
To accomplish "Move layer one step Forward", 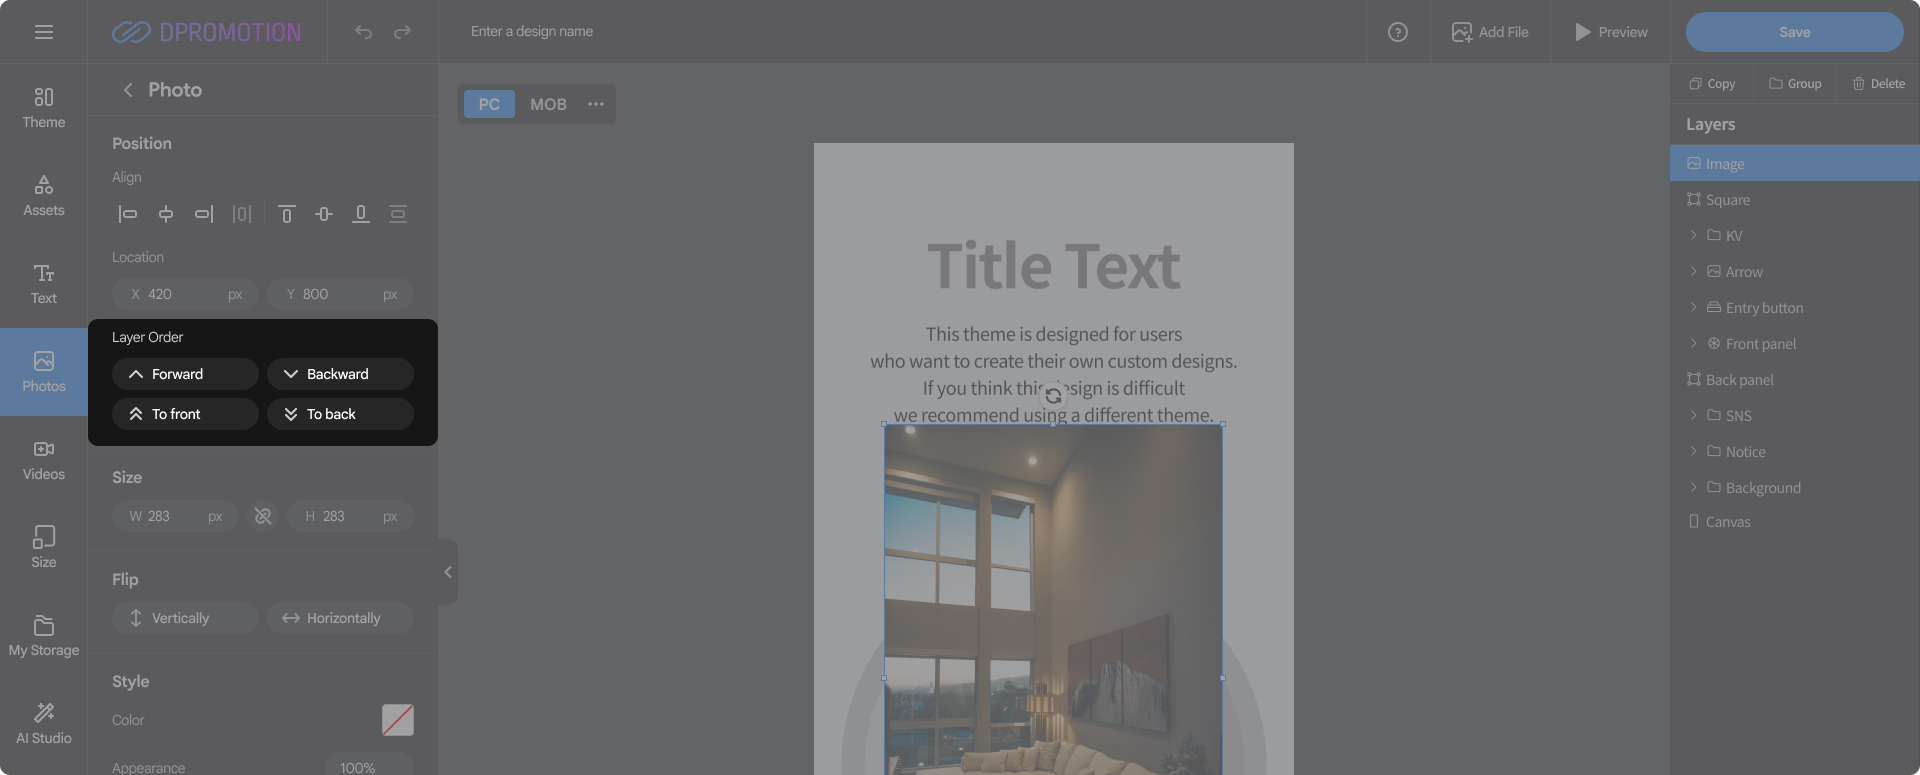I will pos(186,374).
